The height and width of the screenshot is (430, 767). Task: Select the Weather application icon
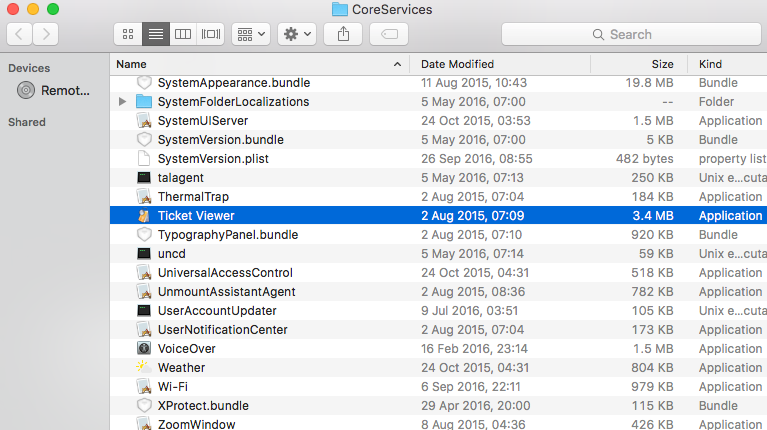[x=144, y=367]
